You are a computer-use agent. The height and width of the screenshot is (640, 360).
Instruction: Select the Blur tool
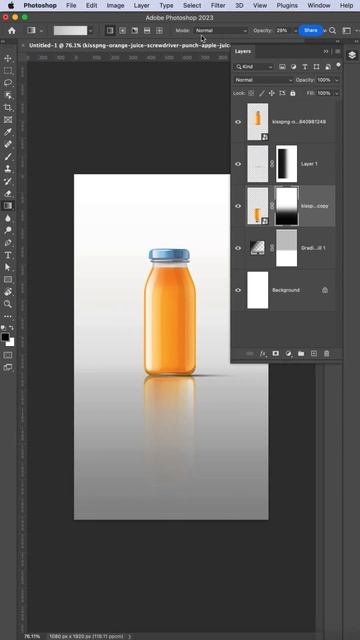tap(8, 218)
